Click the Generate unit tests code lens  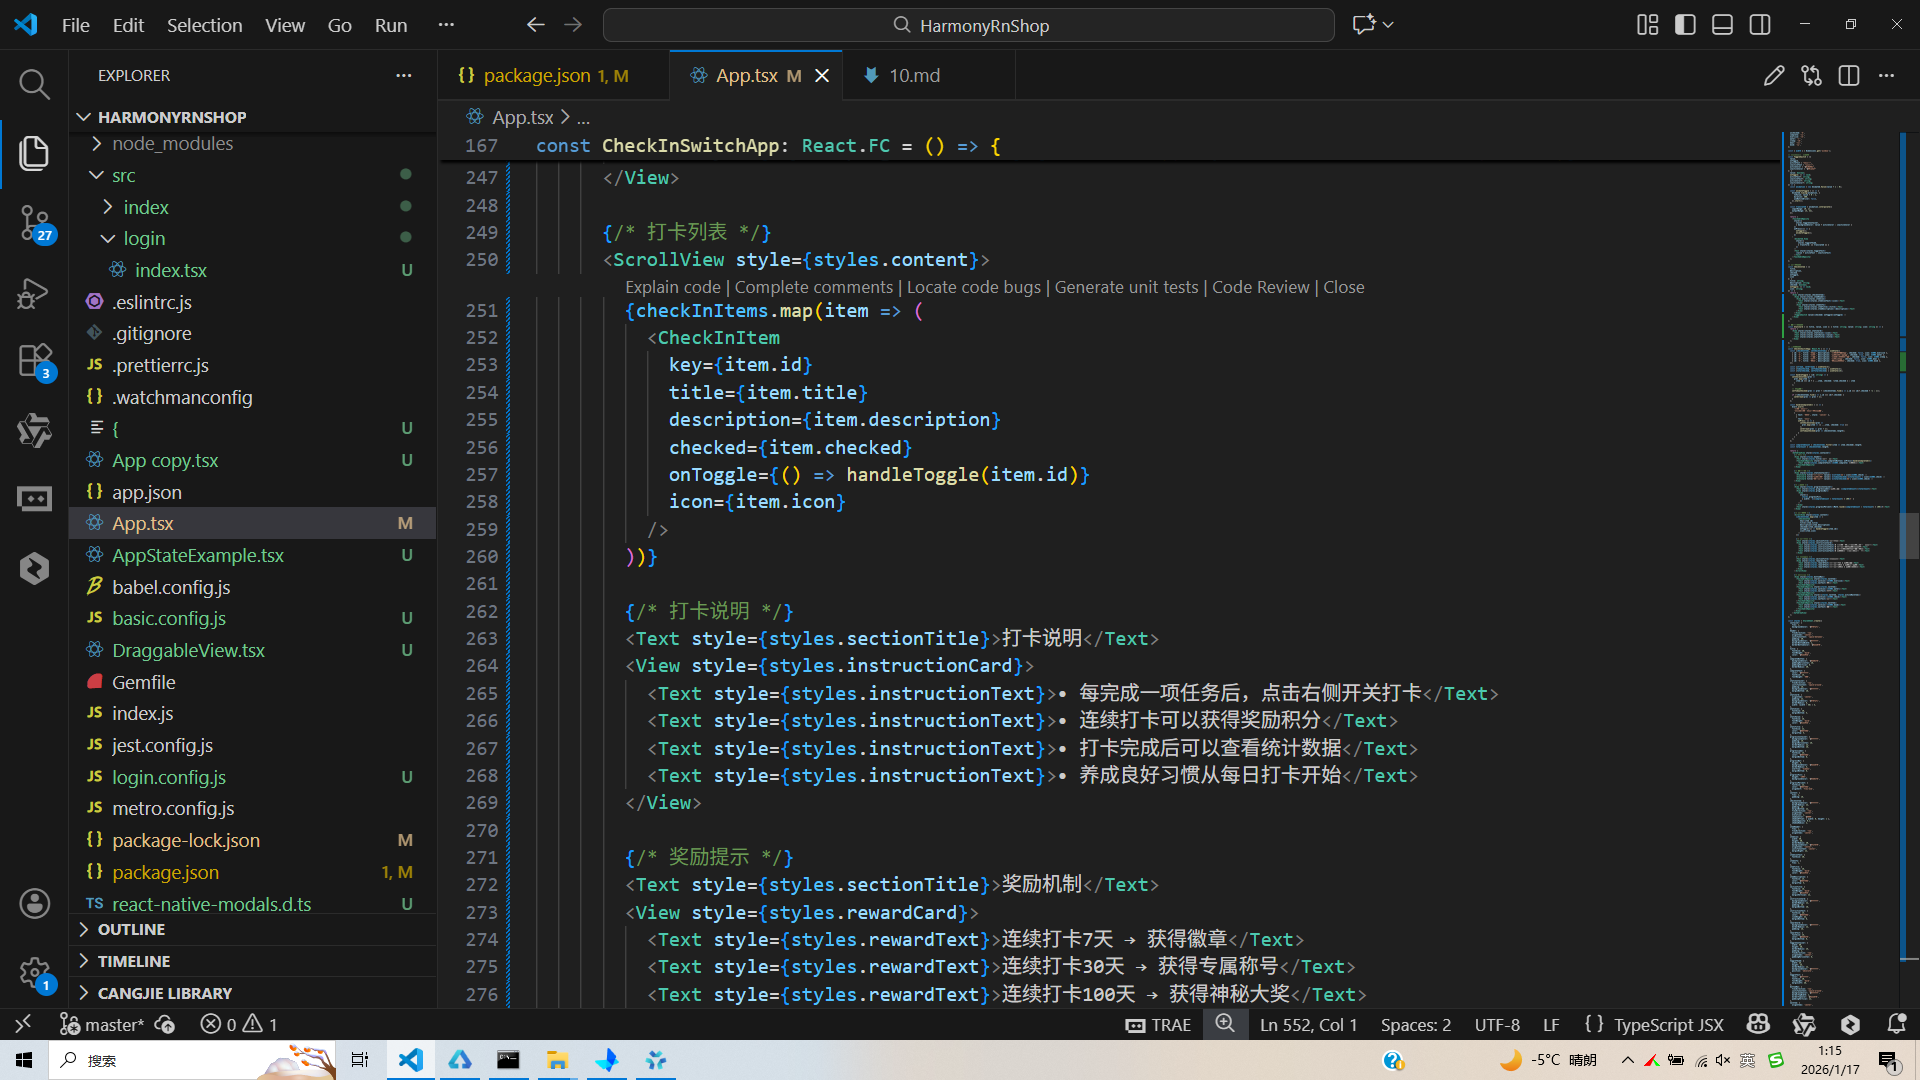1126,287
